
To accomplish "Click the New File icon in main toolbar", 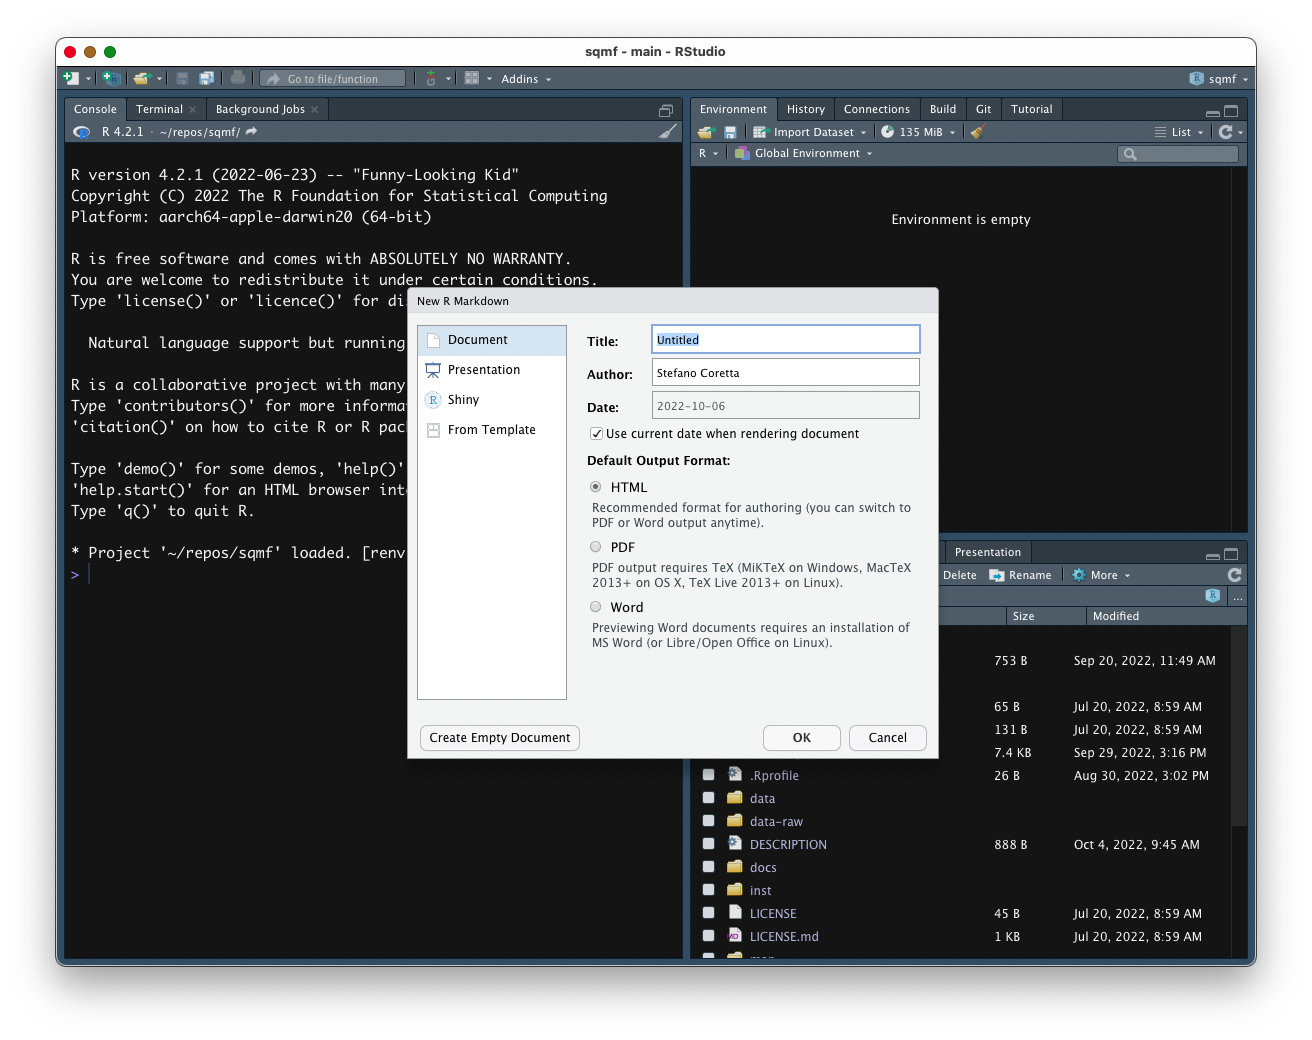I will coord(70,78).
